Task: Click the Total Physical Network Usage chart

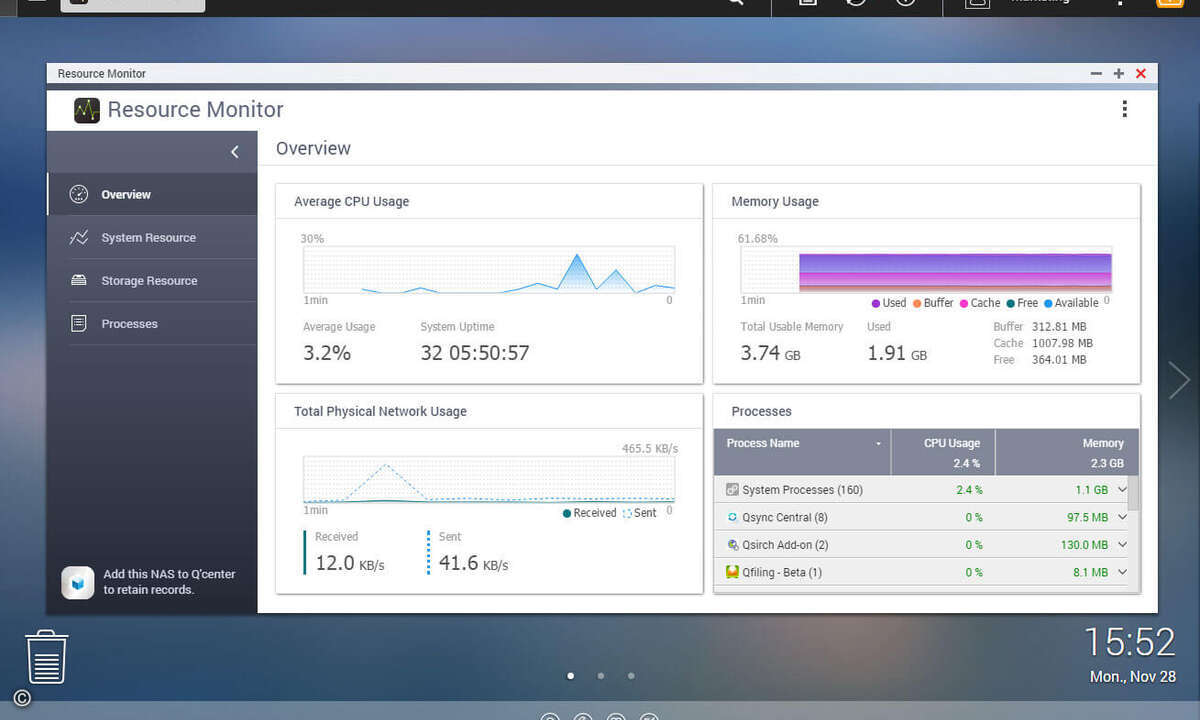Action: (x=489, y=480)
